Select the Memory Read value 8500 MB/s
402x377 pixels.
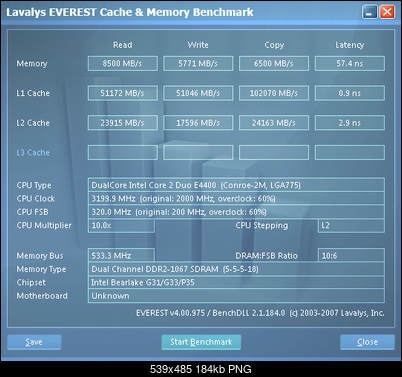[x=123, y=63]
